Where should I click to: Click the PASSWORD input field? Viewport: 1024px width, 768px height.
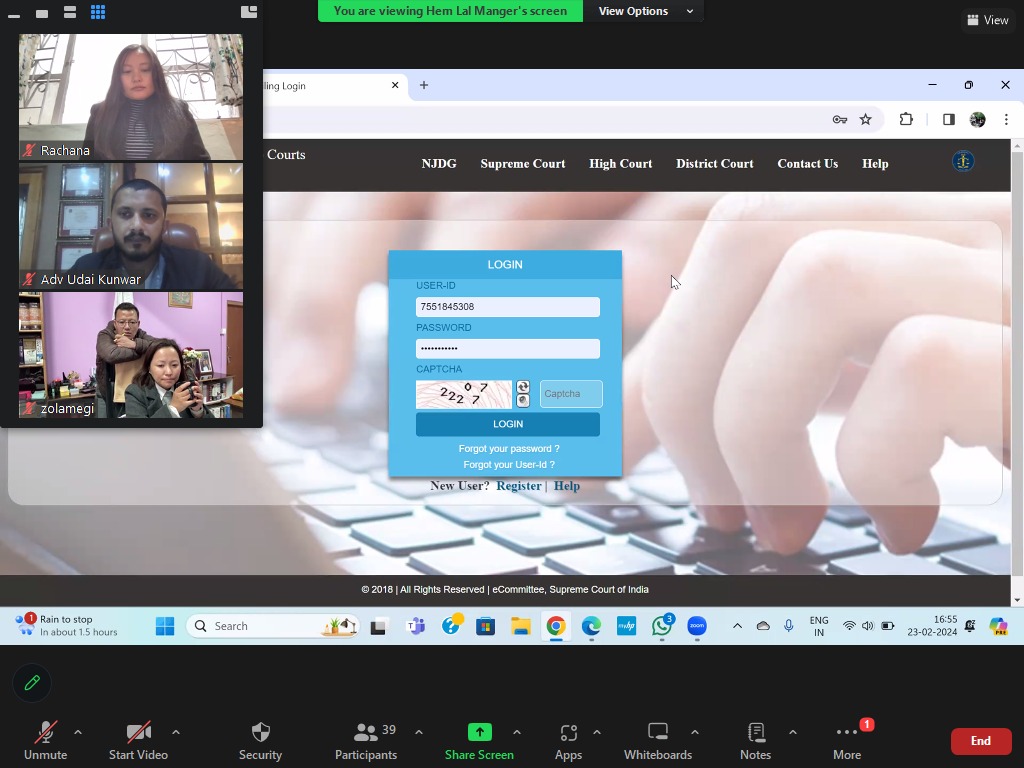(507, 349)
